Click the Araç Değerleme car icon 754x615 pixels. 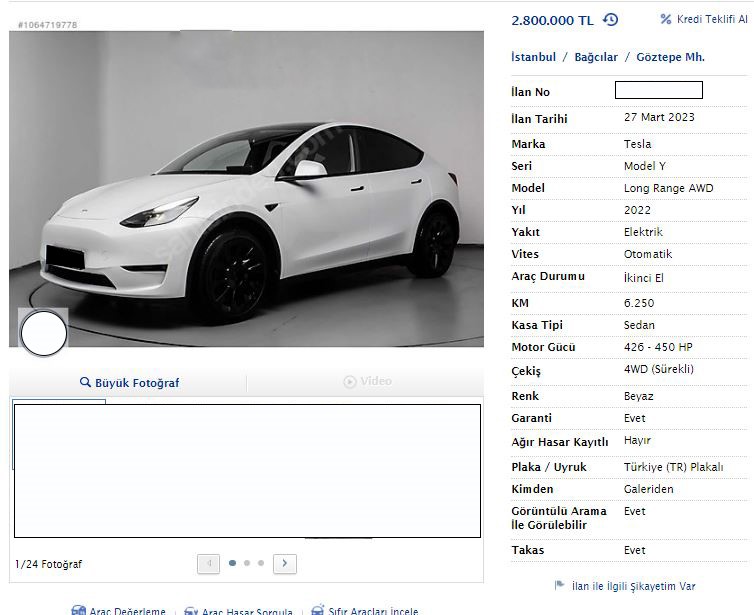(78, 610)
